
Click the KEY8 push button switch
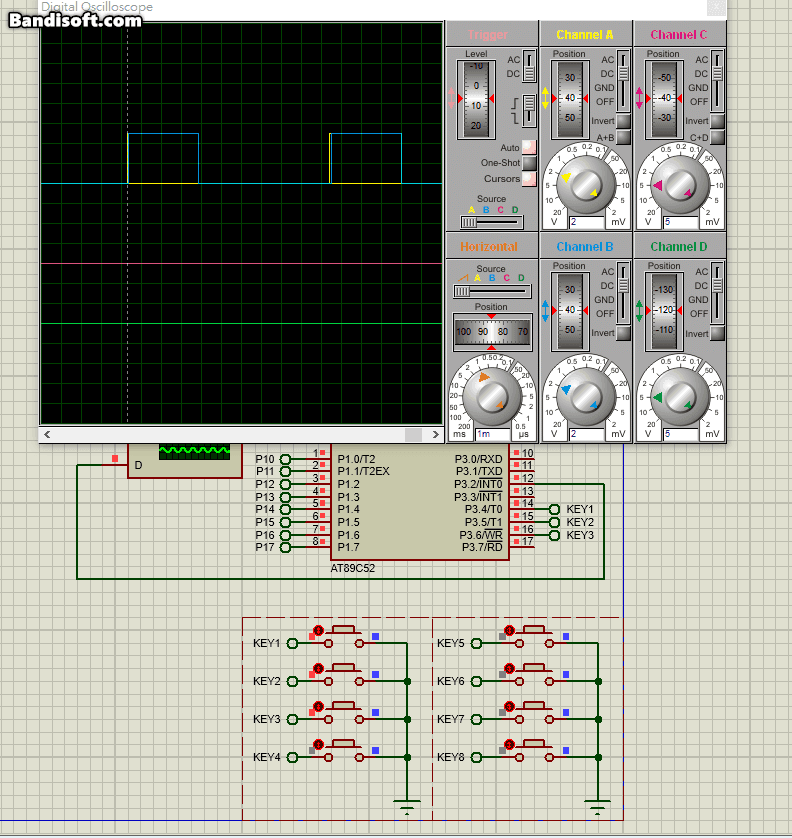point(534,751)
